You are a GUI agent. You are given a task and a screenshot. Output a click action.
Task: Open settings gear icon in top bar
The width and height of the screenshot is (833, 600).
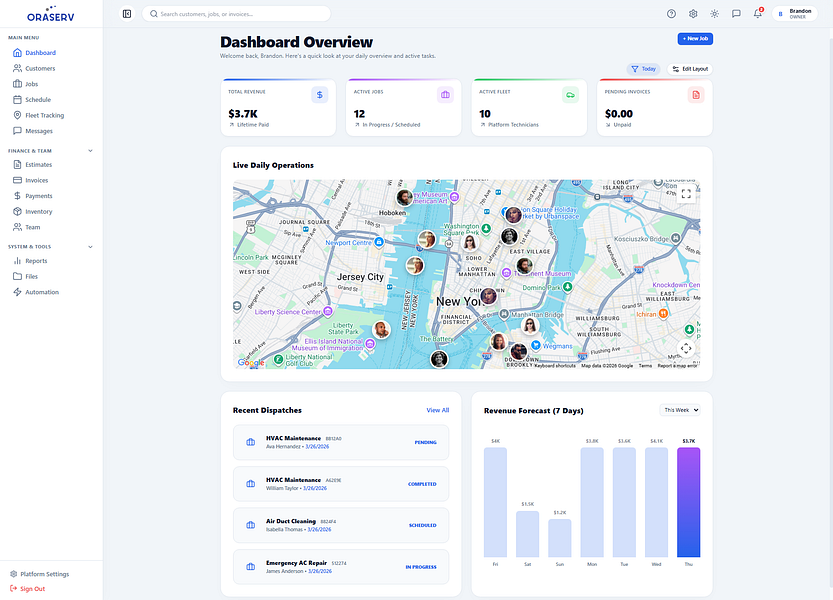click(x=693, y=14)
